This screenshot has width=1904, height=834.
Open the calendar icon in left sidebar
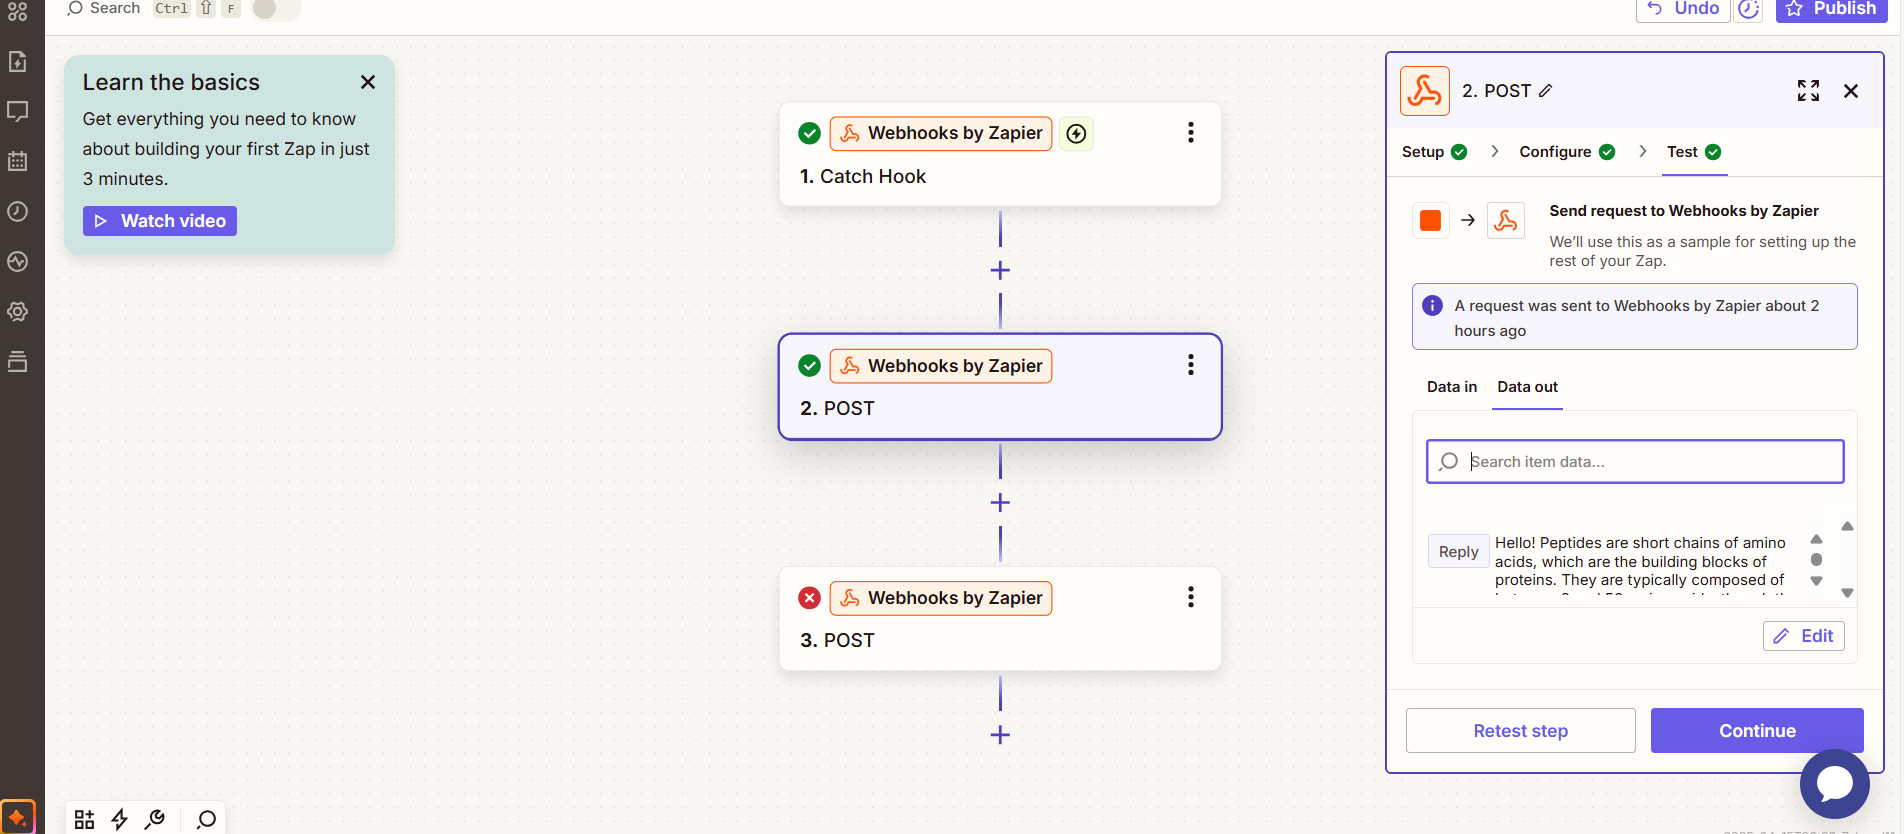[18, 161]
